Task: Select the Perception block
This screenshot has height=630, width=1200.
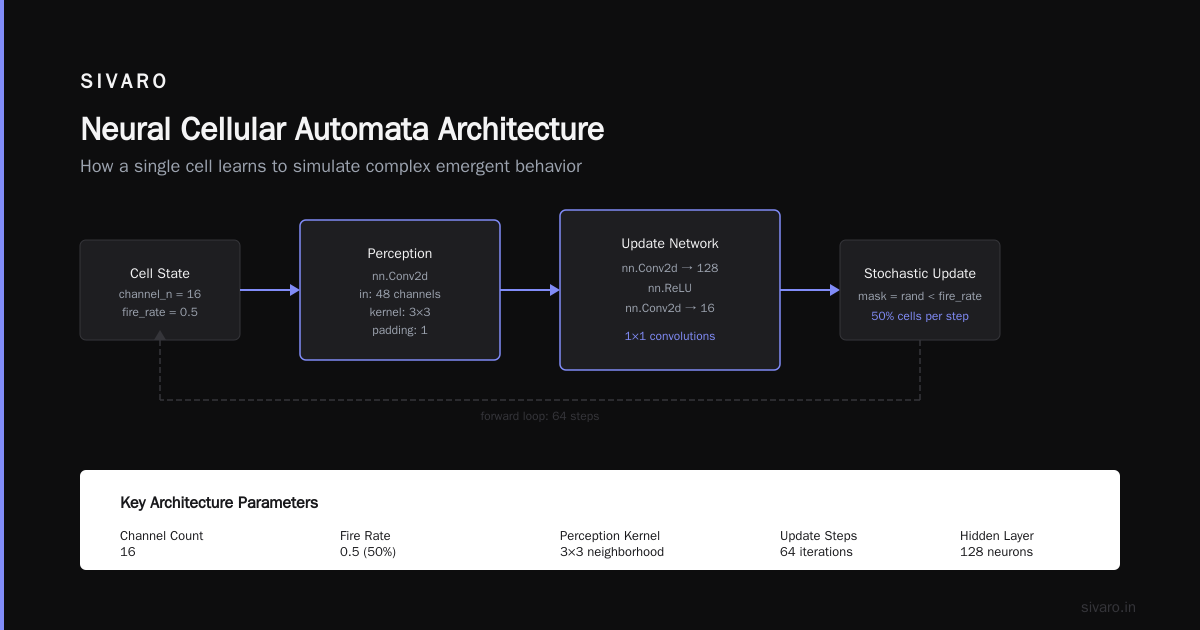Action: [x=400, y=290]
